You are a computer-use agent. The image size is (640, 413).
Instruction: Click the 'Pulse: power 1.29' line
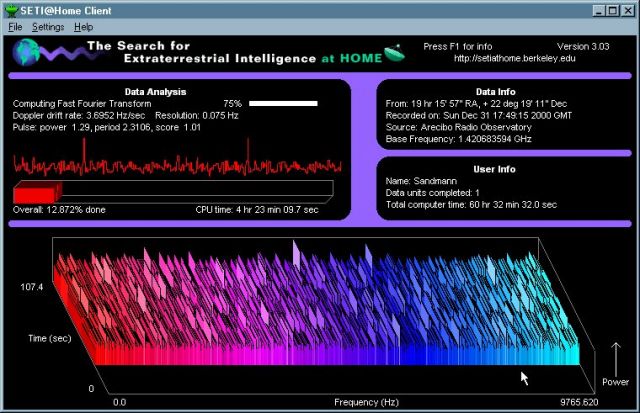[x=107, y=127]
